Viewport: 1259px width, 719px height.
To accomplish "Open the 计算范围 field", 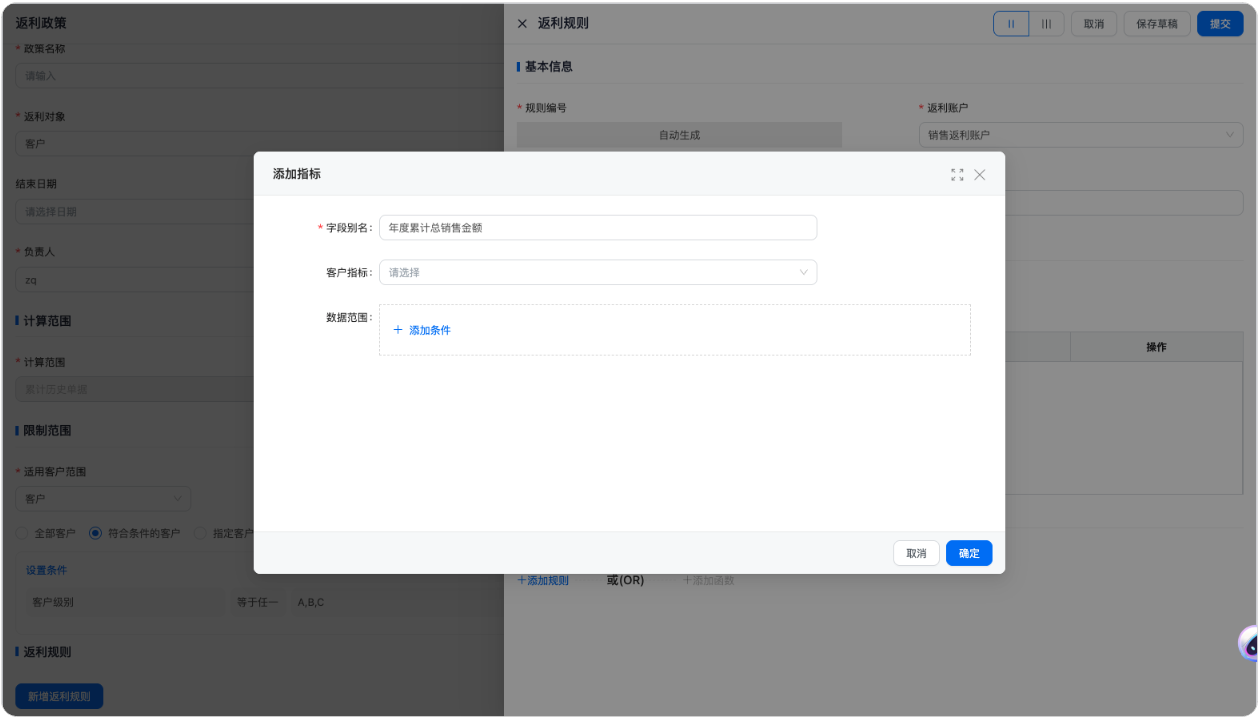I will (135, 389).
